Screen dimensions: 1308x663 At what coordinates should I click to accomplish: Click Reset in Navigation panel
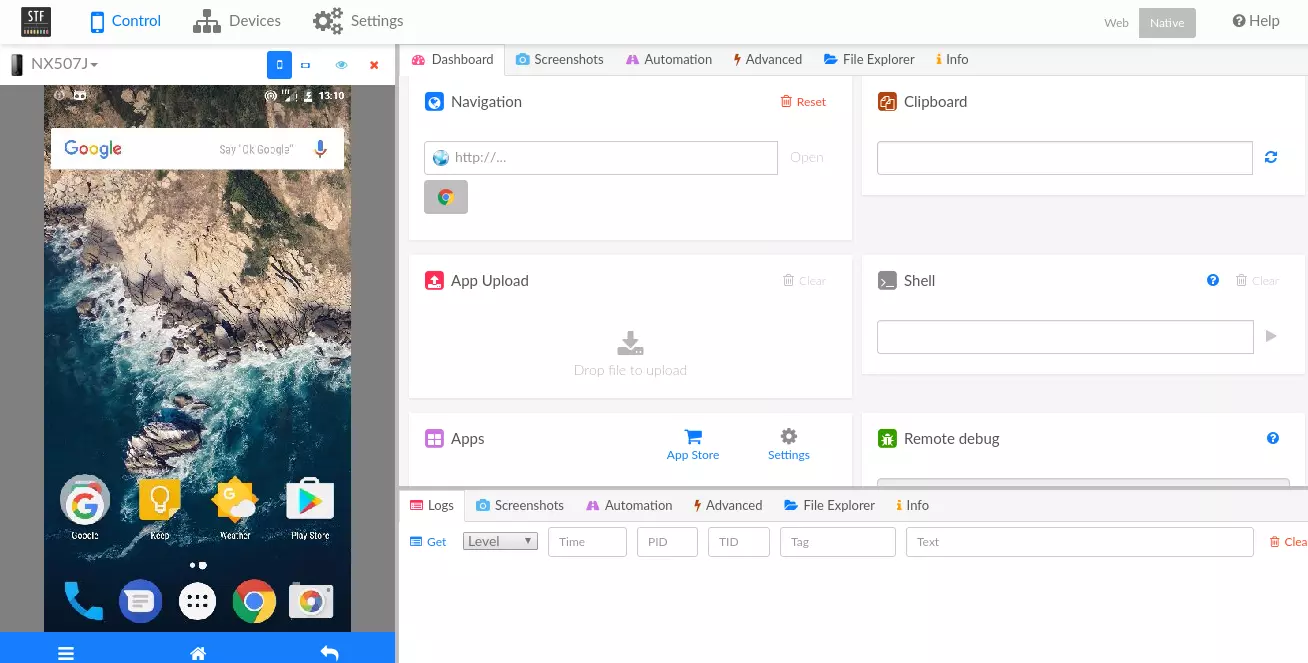[x=803, y=102]
